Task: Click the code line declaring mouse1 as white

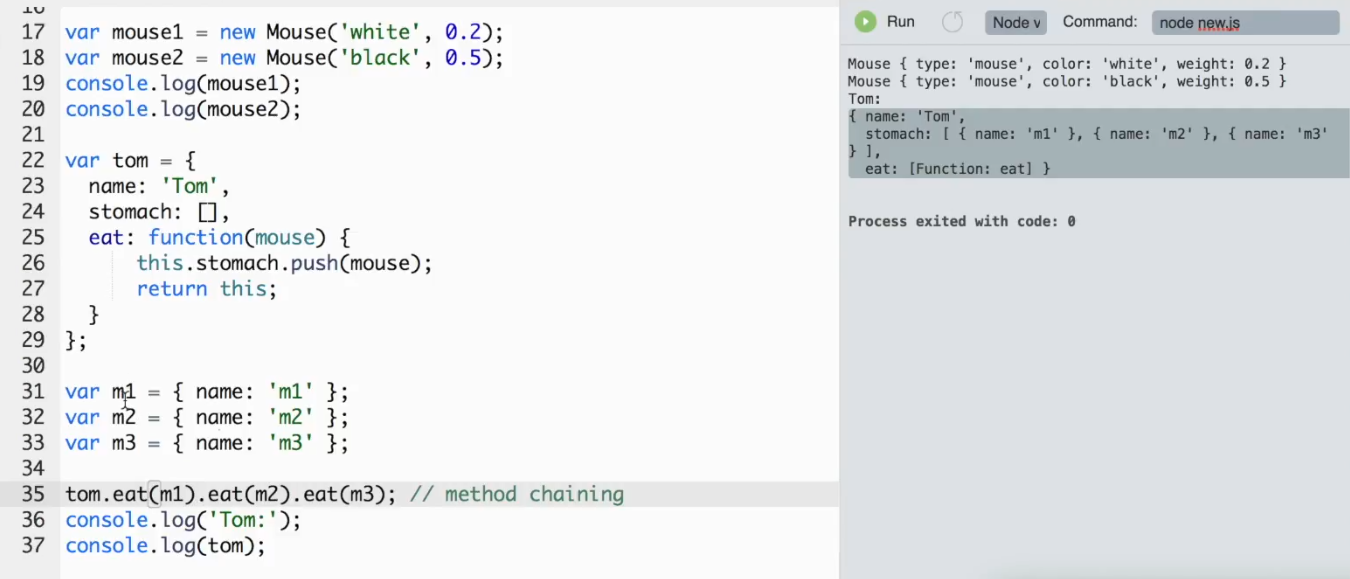Action: pyautogui.click(x=284, y=32)
